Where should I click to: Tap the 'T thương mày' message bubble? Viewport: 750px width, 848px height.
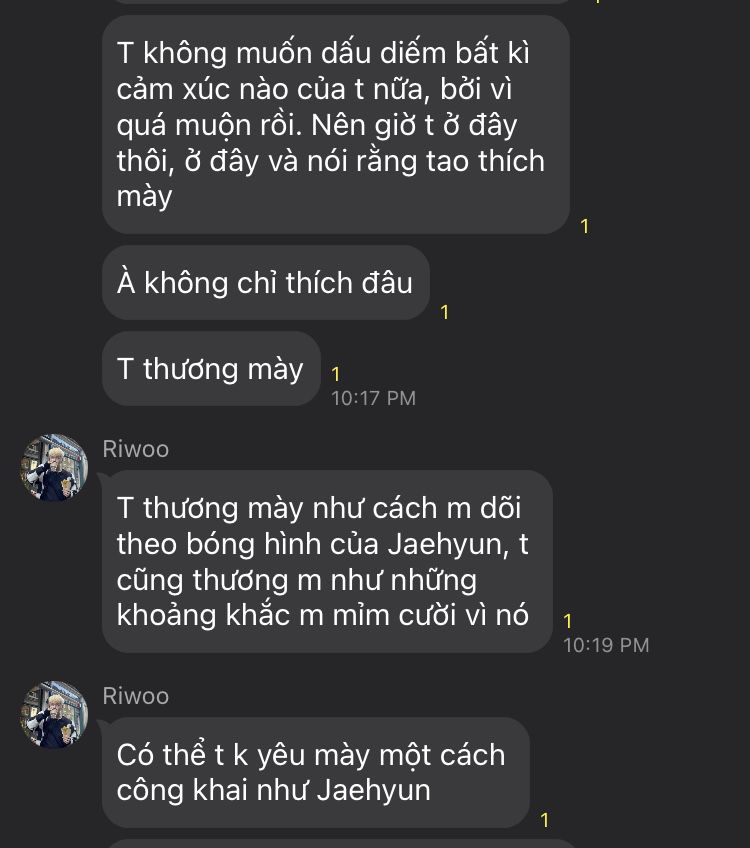pos(211,369)
